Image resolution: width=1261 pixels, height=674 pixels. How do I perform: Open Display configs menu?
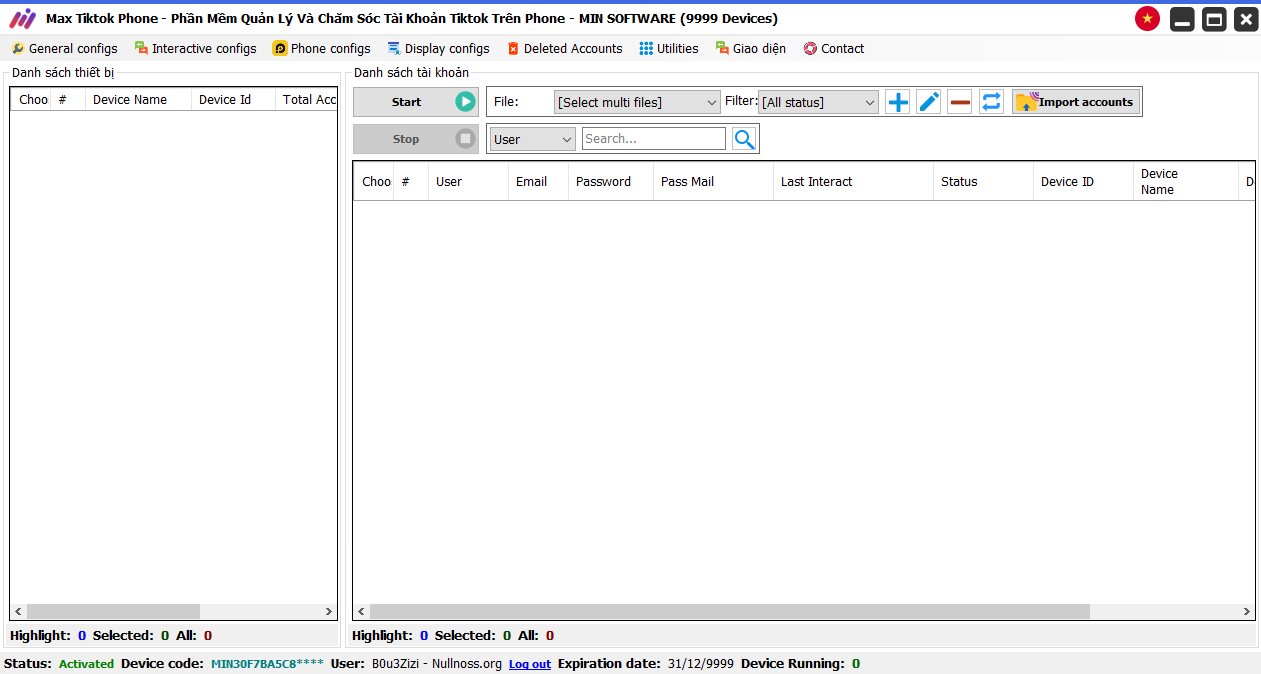point(438,48)
